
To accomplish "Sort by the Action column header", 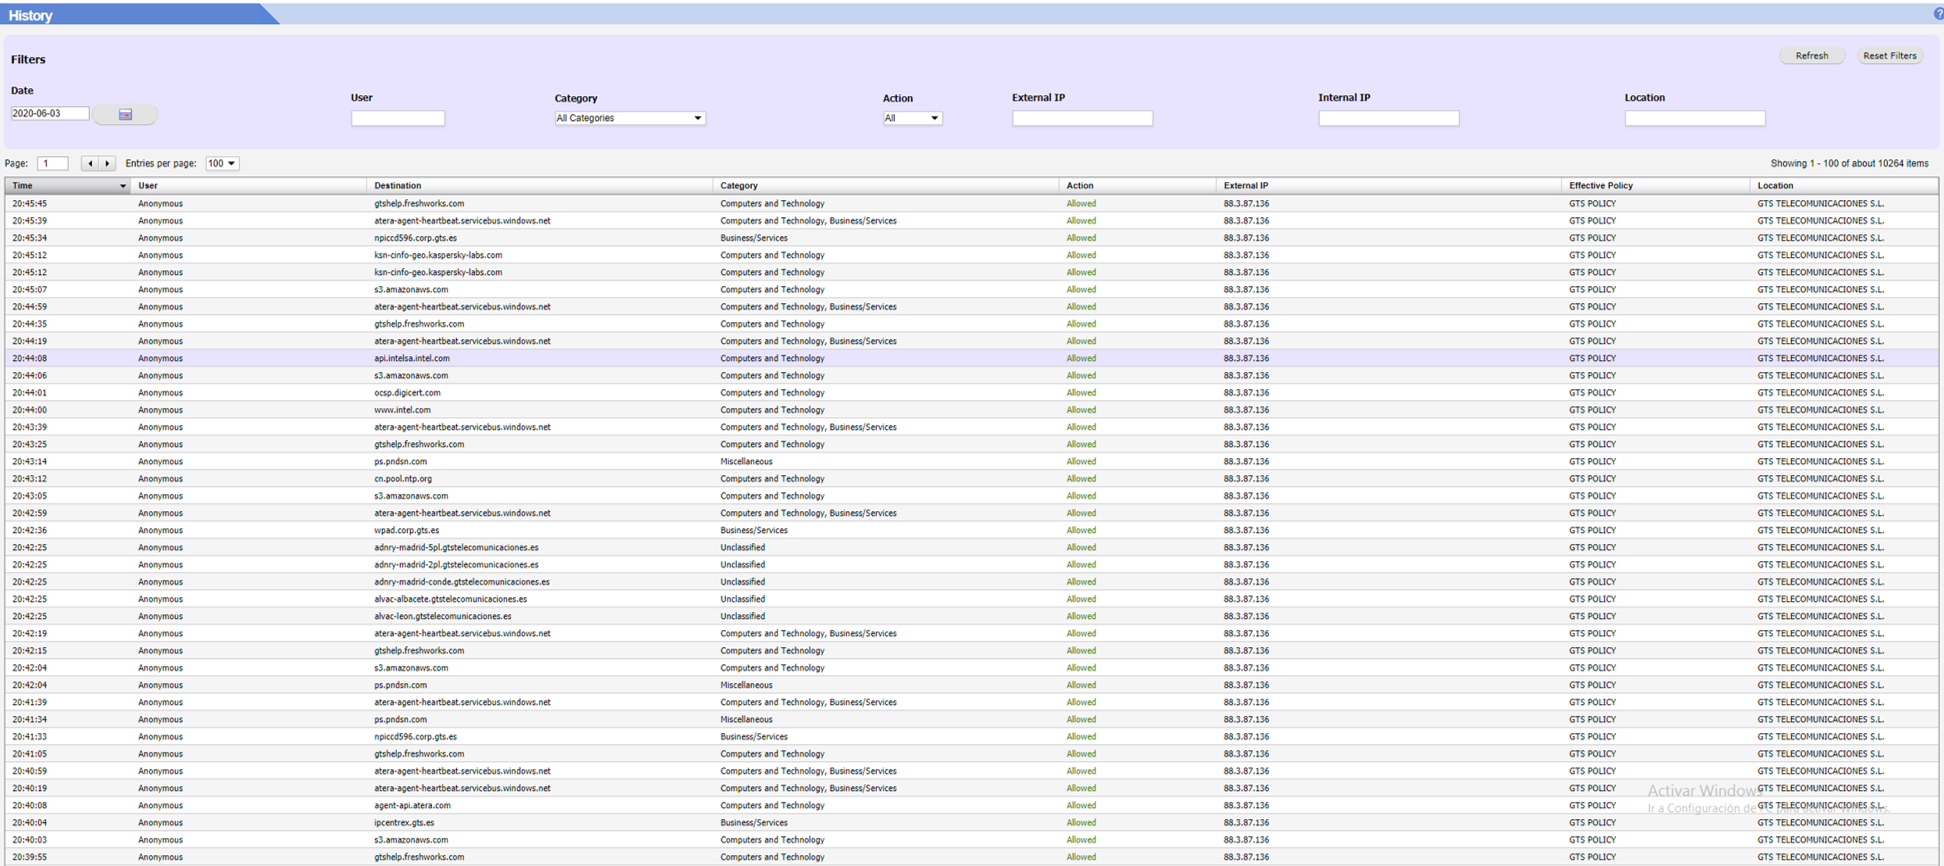I will [1138, 186].
